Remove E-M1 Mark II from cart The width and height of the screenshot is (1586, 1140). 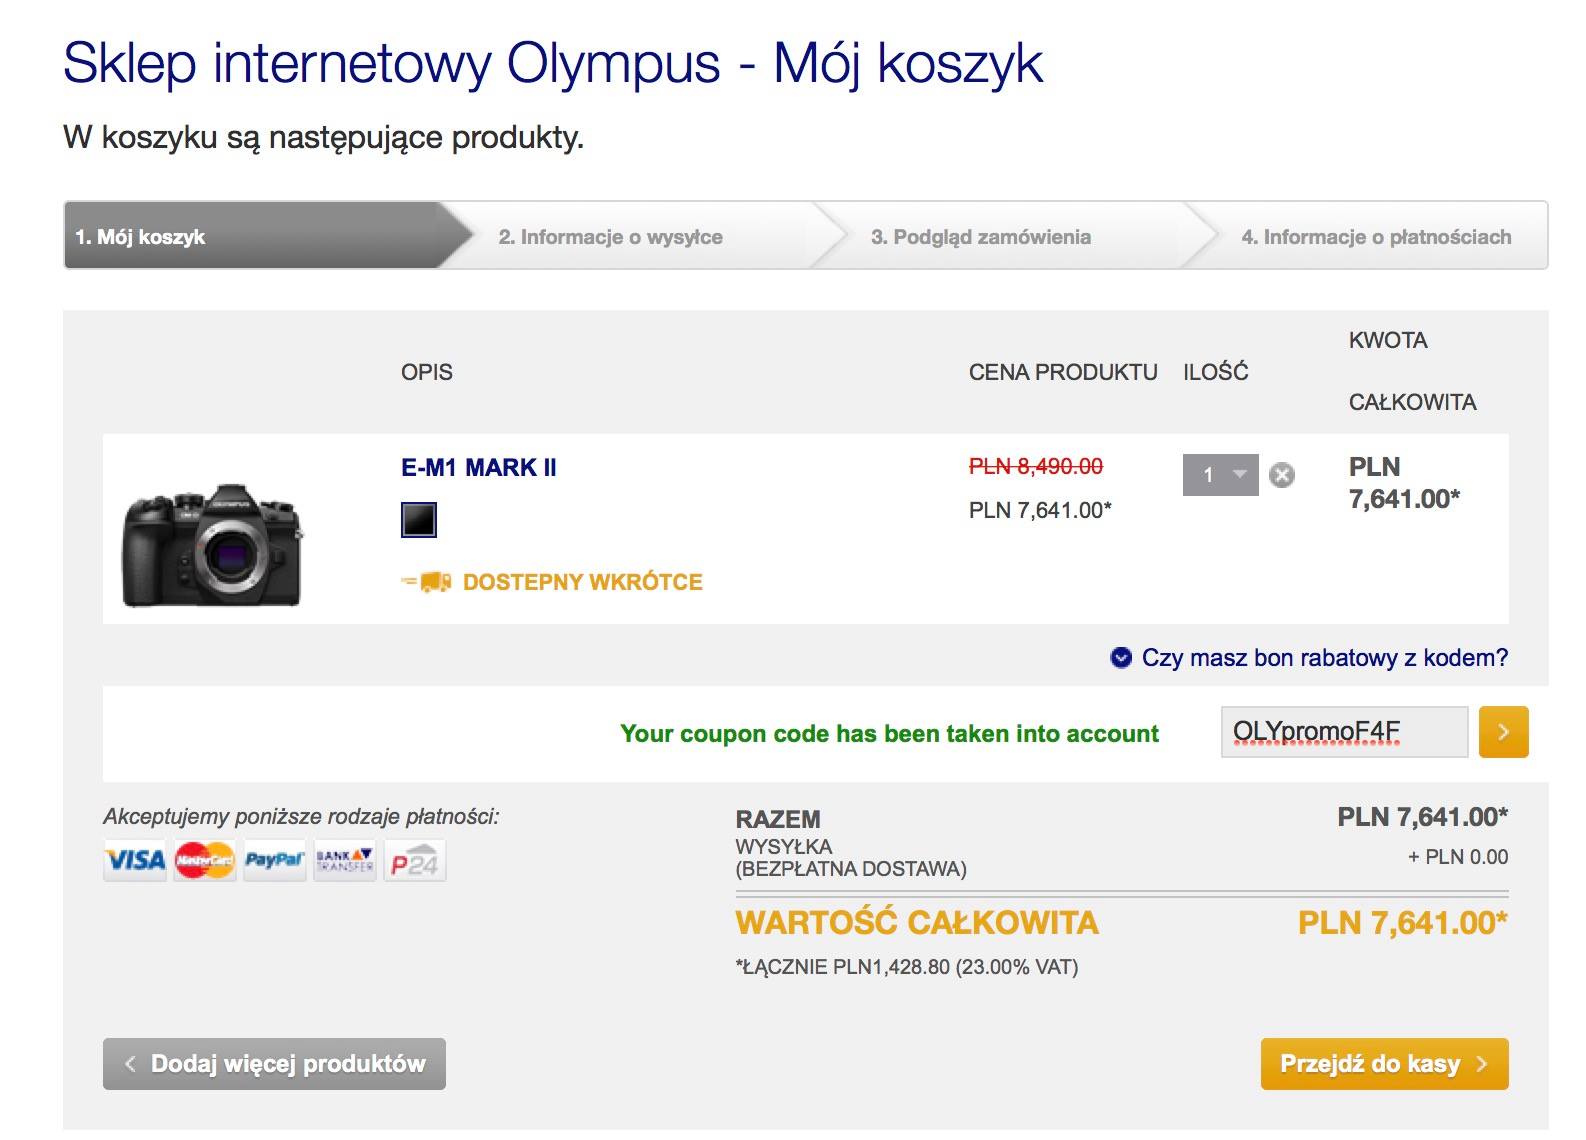[1281, 475]
